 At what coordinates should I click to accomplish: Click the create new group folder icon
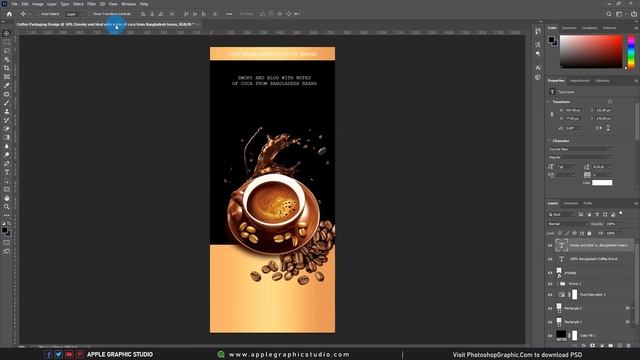611,346
